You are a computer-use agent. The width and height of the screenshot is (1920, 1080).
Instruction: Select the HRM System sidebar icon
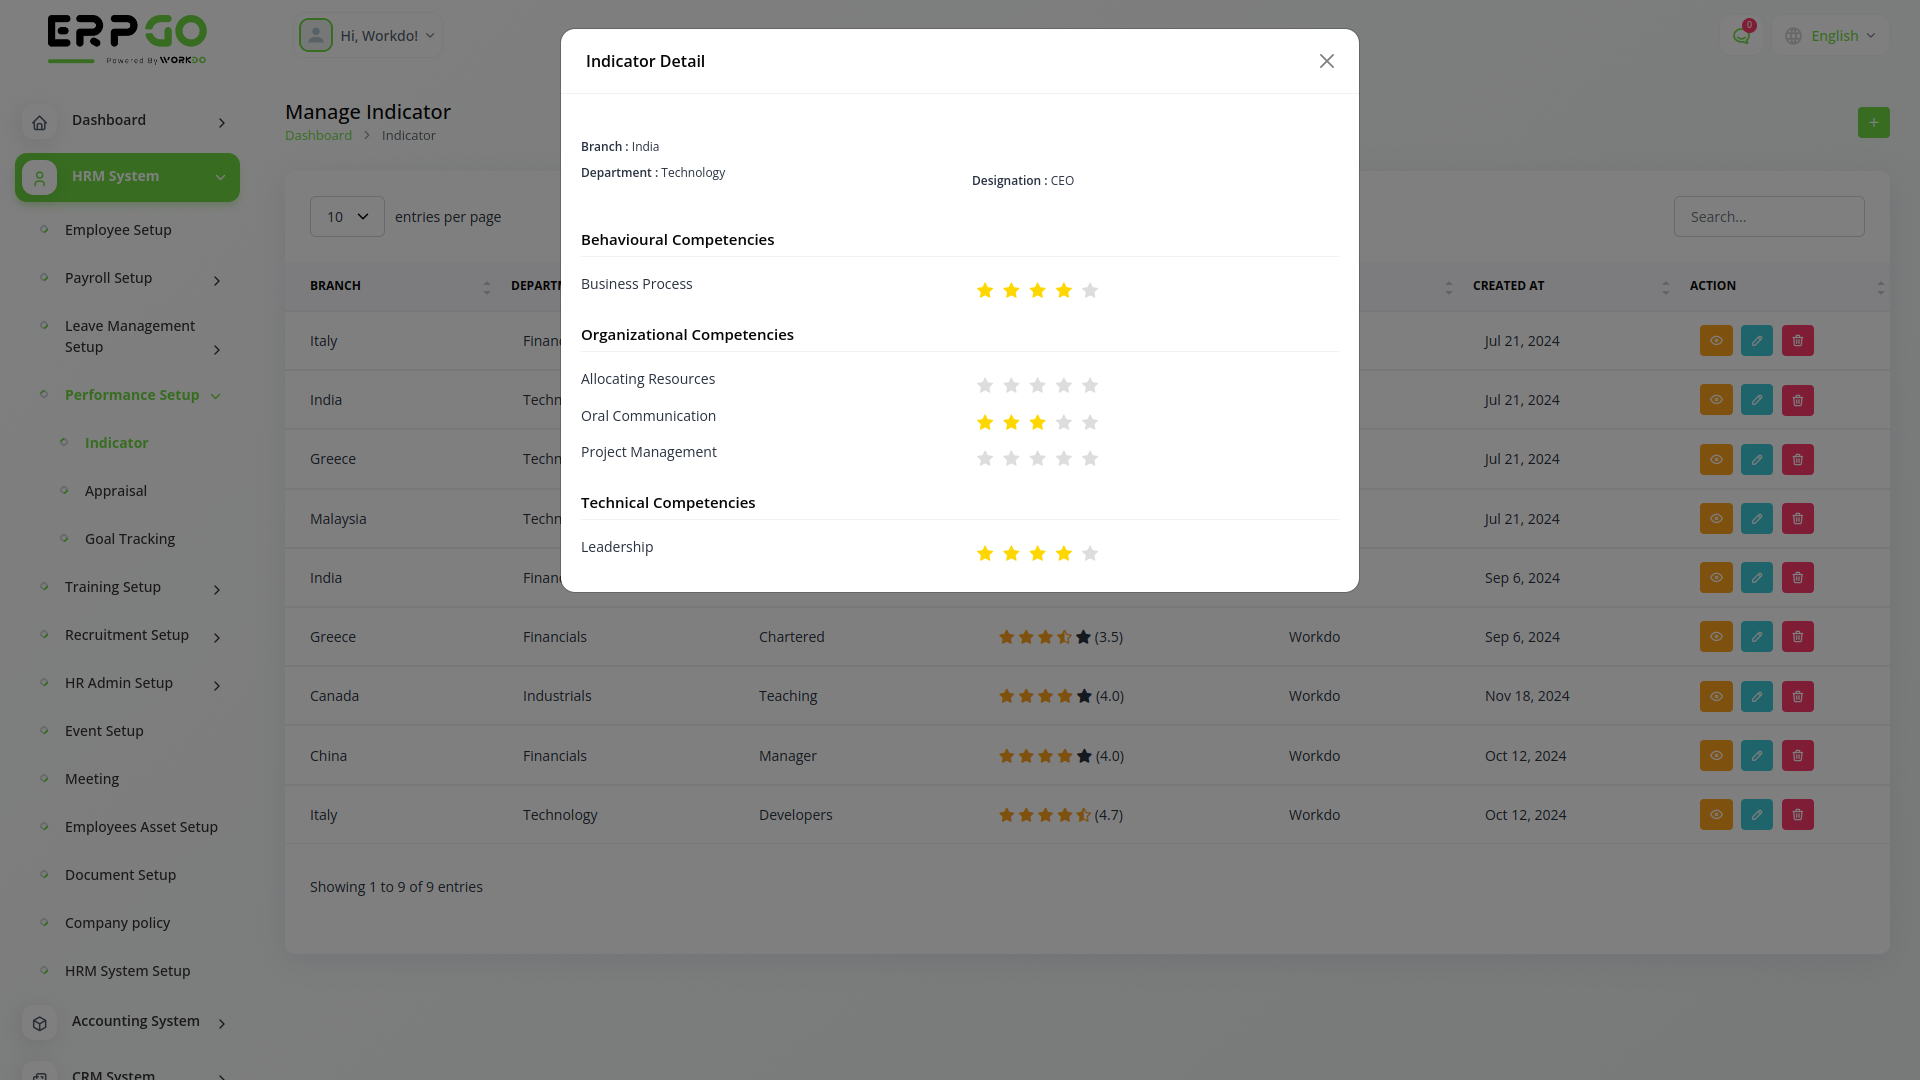click(39, 177)
